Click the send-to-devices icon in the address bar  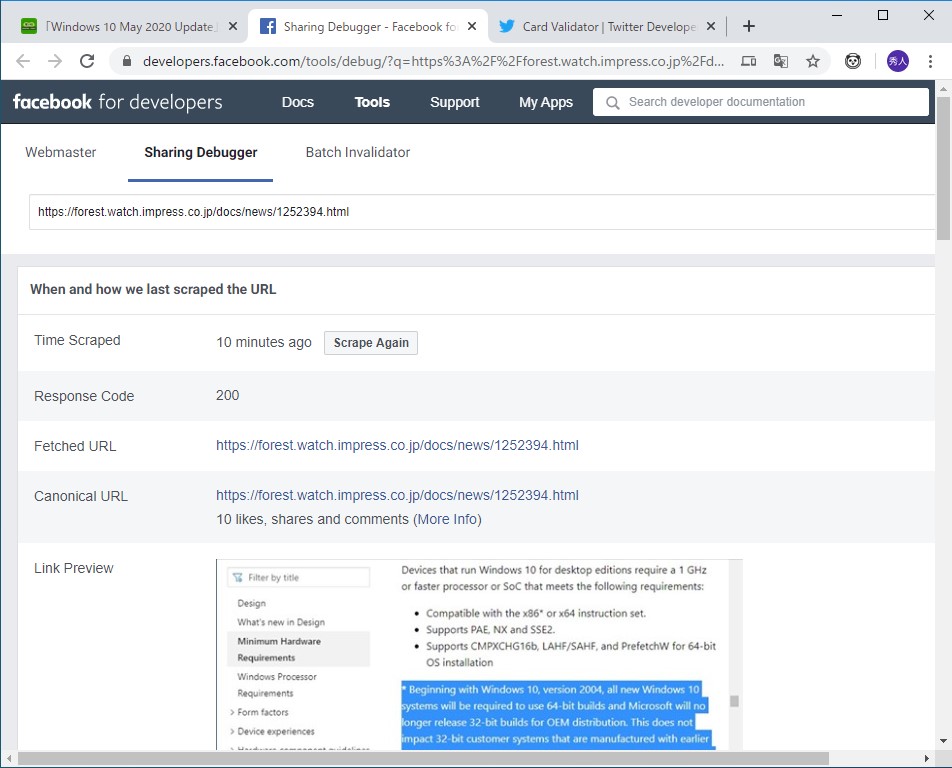(x=749, y=60)
